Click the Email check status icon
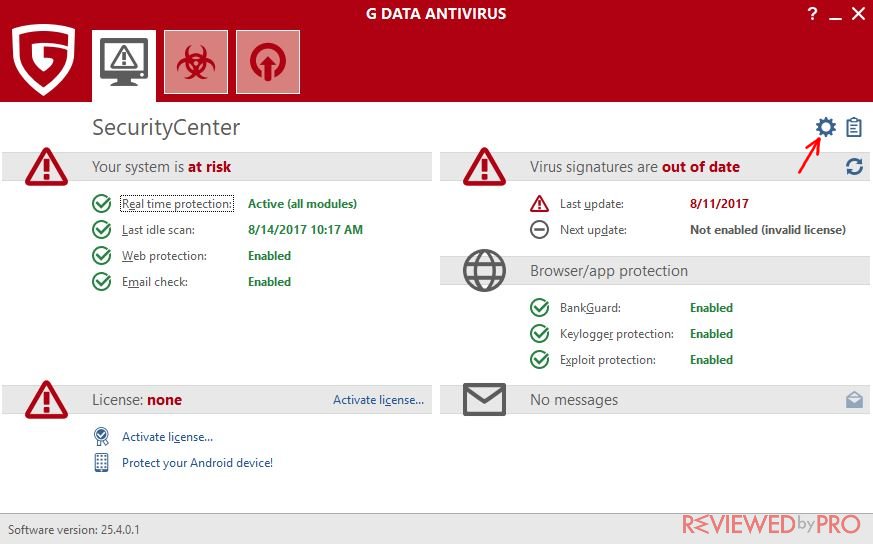Screen dimensions: 873x544 coord(101,282)
